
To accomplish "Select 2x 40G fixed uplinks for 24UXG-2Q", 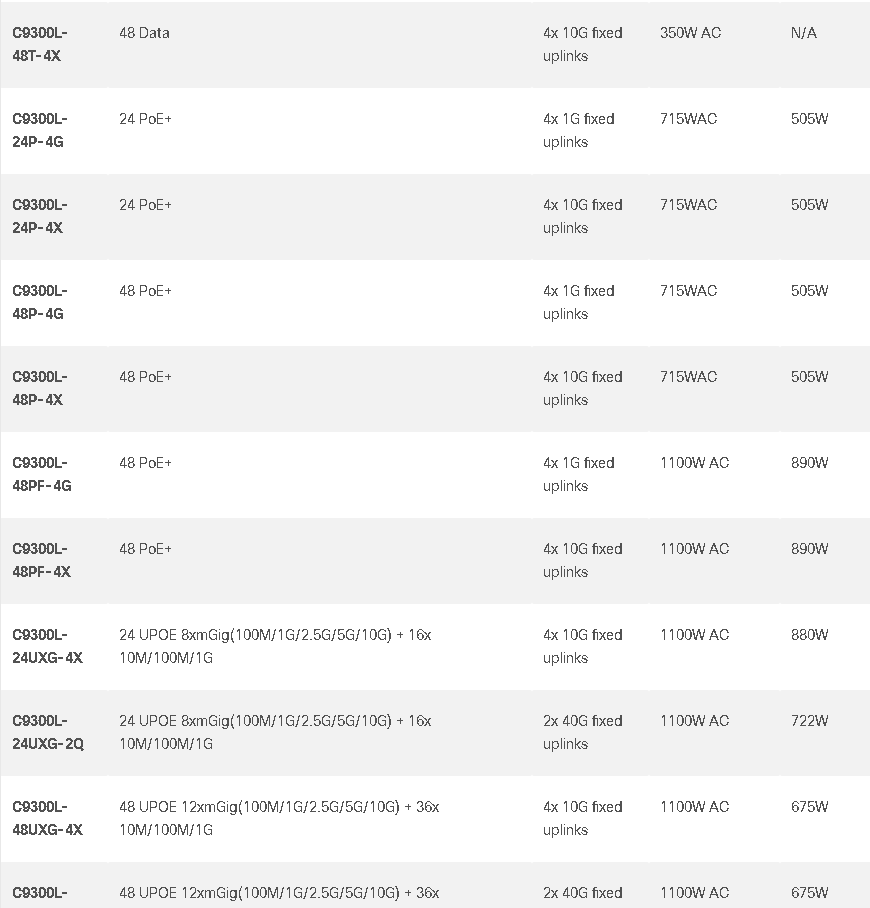I will click(583, 733).
